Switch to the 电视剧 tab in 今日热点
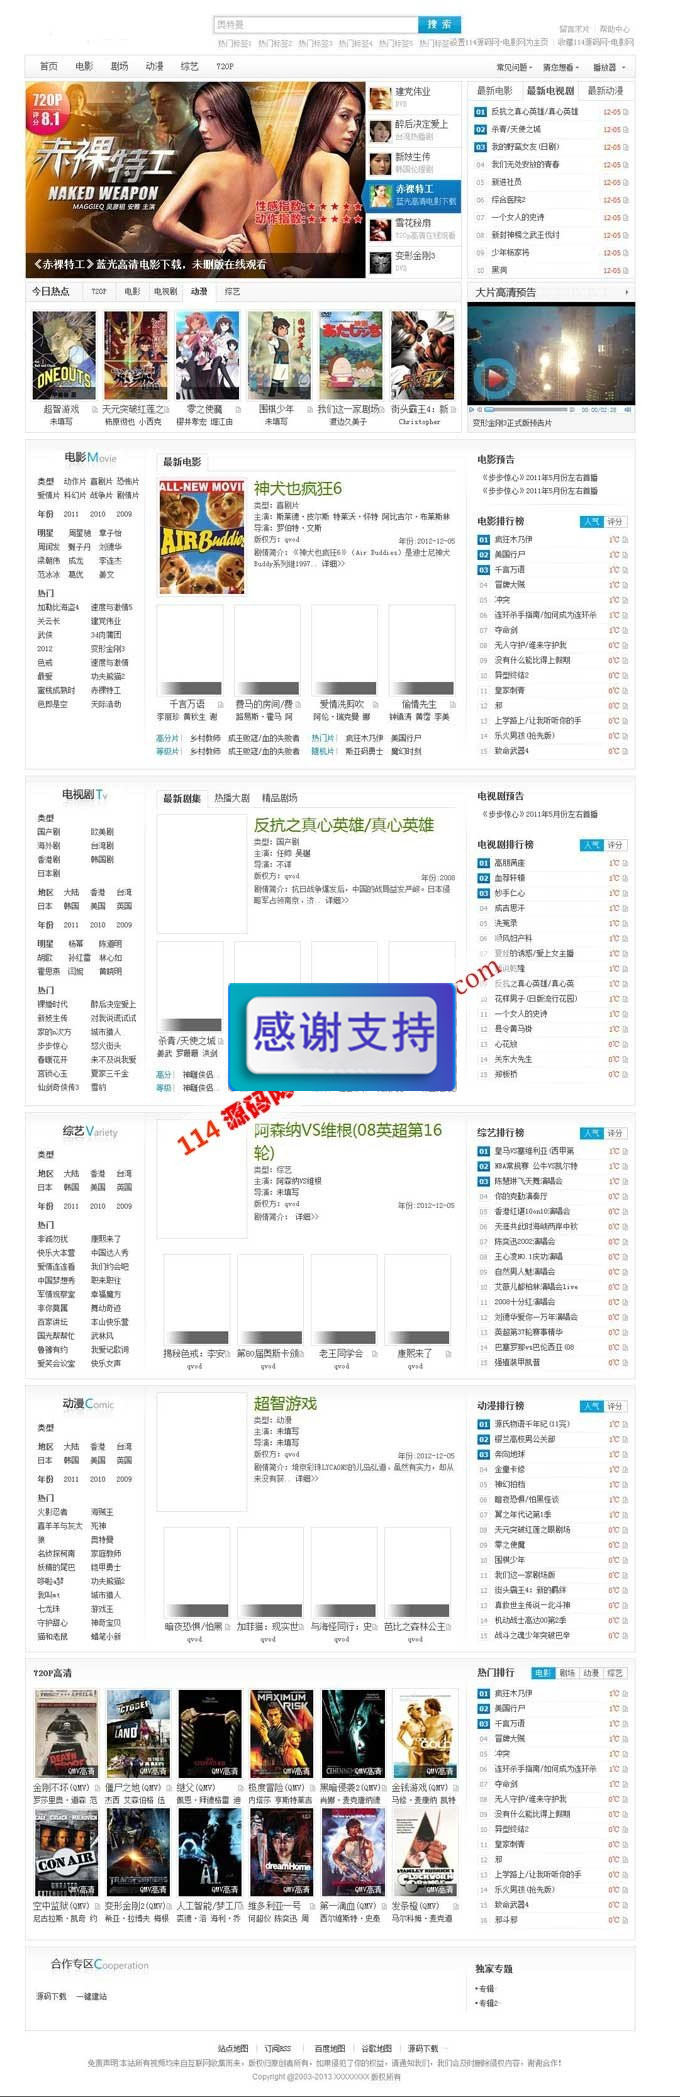Image resolution: width=680 pixels, height=2097 pixels. click(x=165, y=291)
